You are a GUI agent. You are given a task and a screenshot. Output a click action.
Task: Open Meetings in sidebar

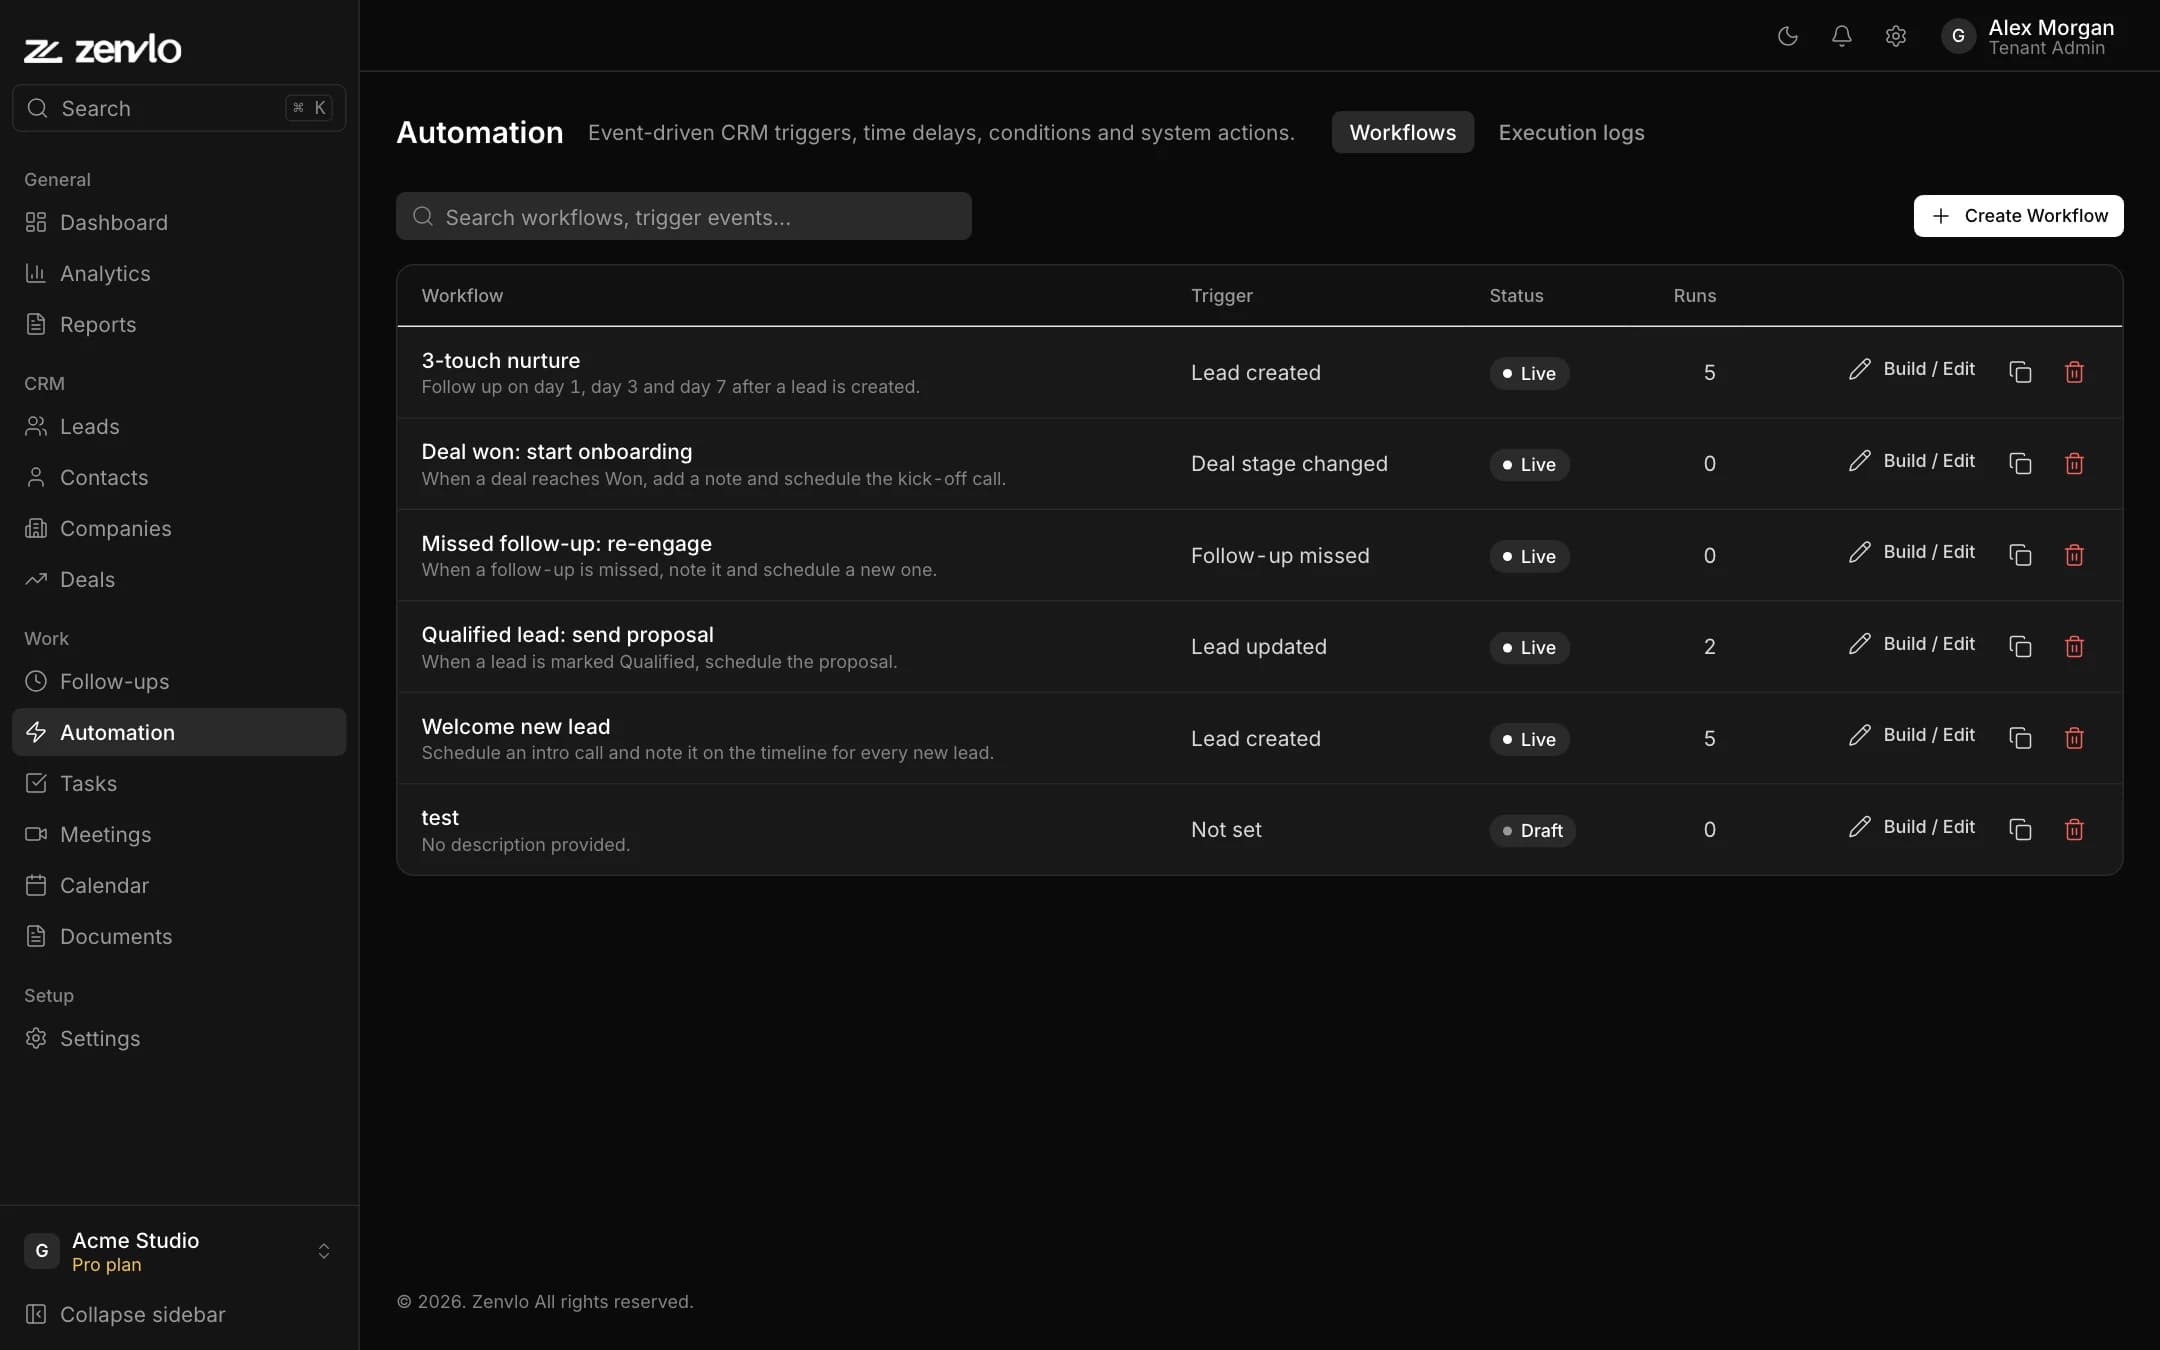point(179,834)
